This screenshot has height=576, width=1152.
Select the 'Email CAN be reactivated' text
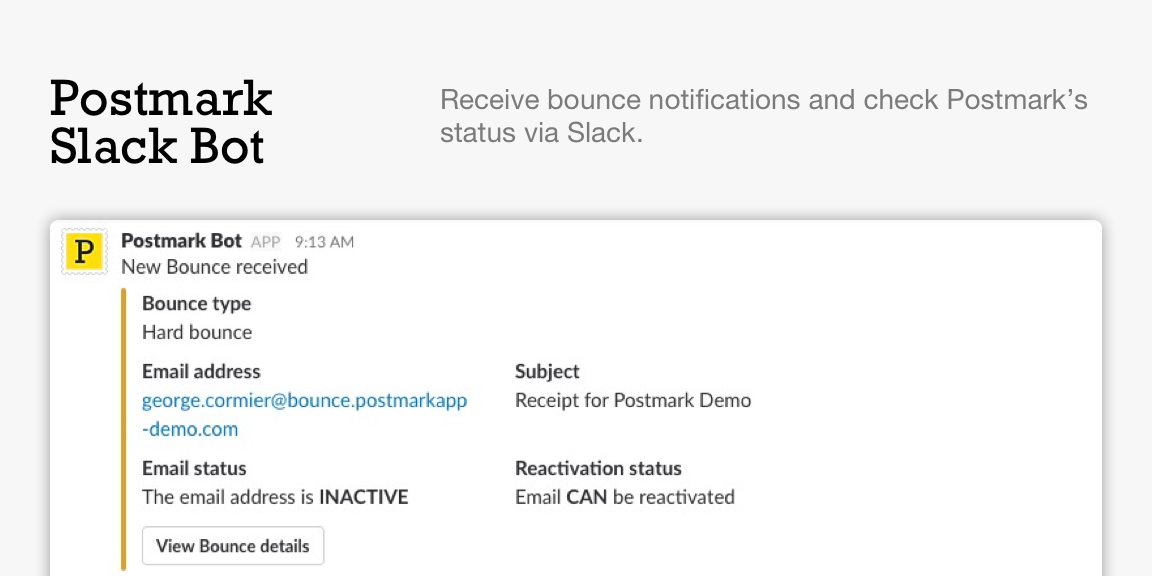point(624,497)
